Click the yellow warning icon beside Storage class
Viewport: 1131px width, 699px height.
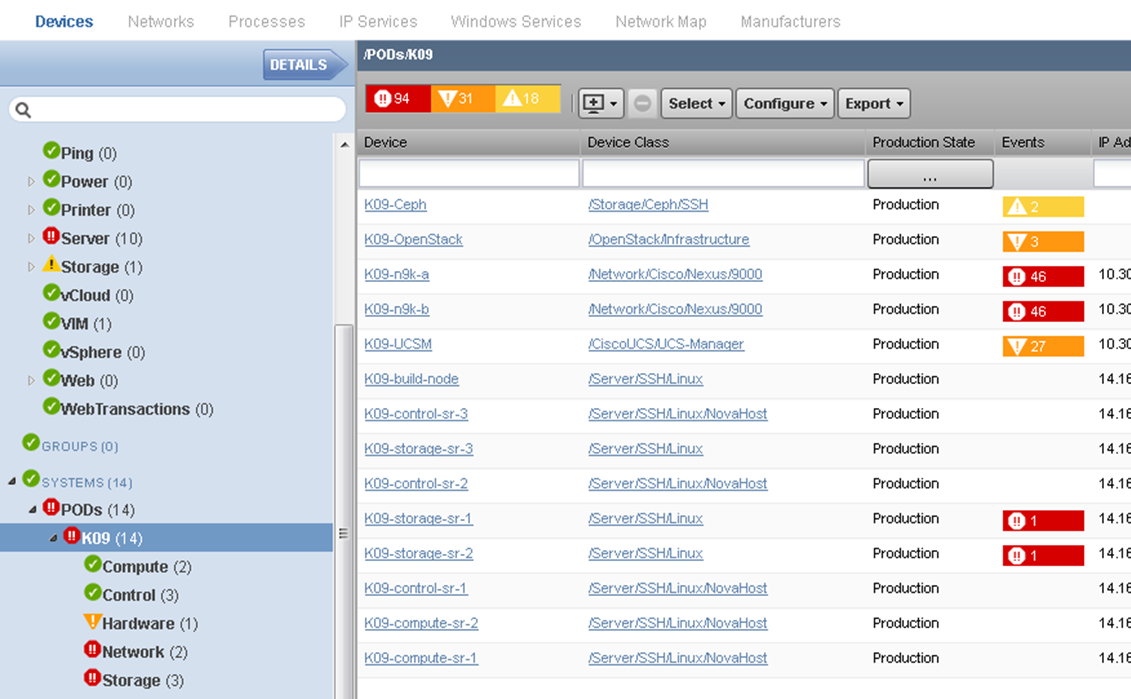[51, 265]
